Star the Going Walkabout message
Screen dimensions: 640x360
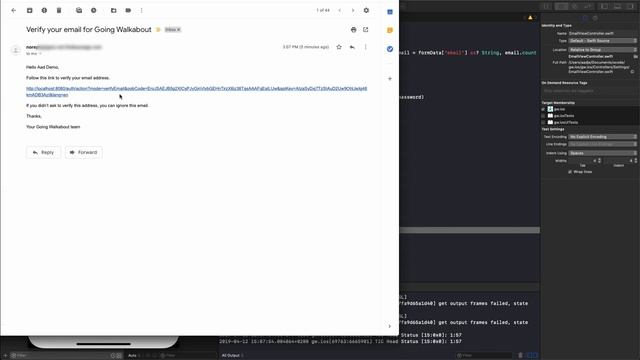pos(339,47)
